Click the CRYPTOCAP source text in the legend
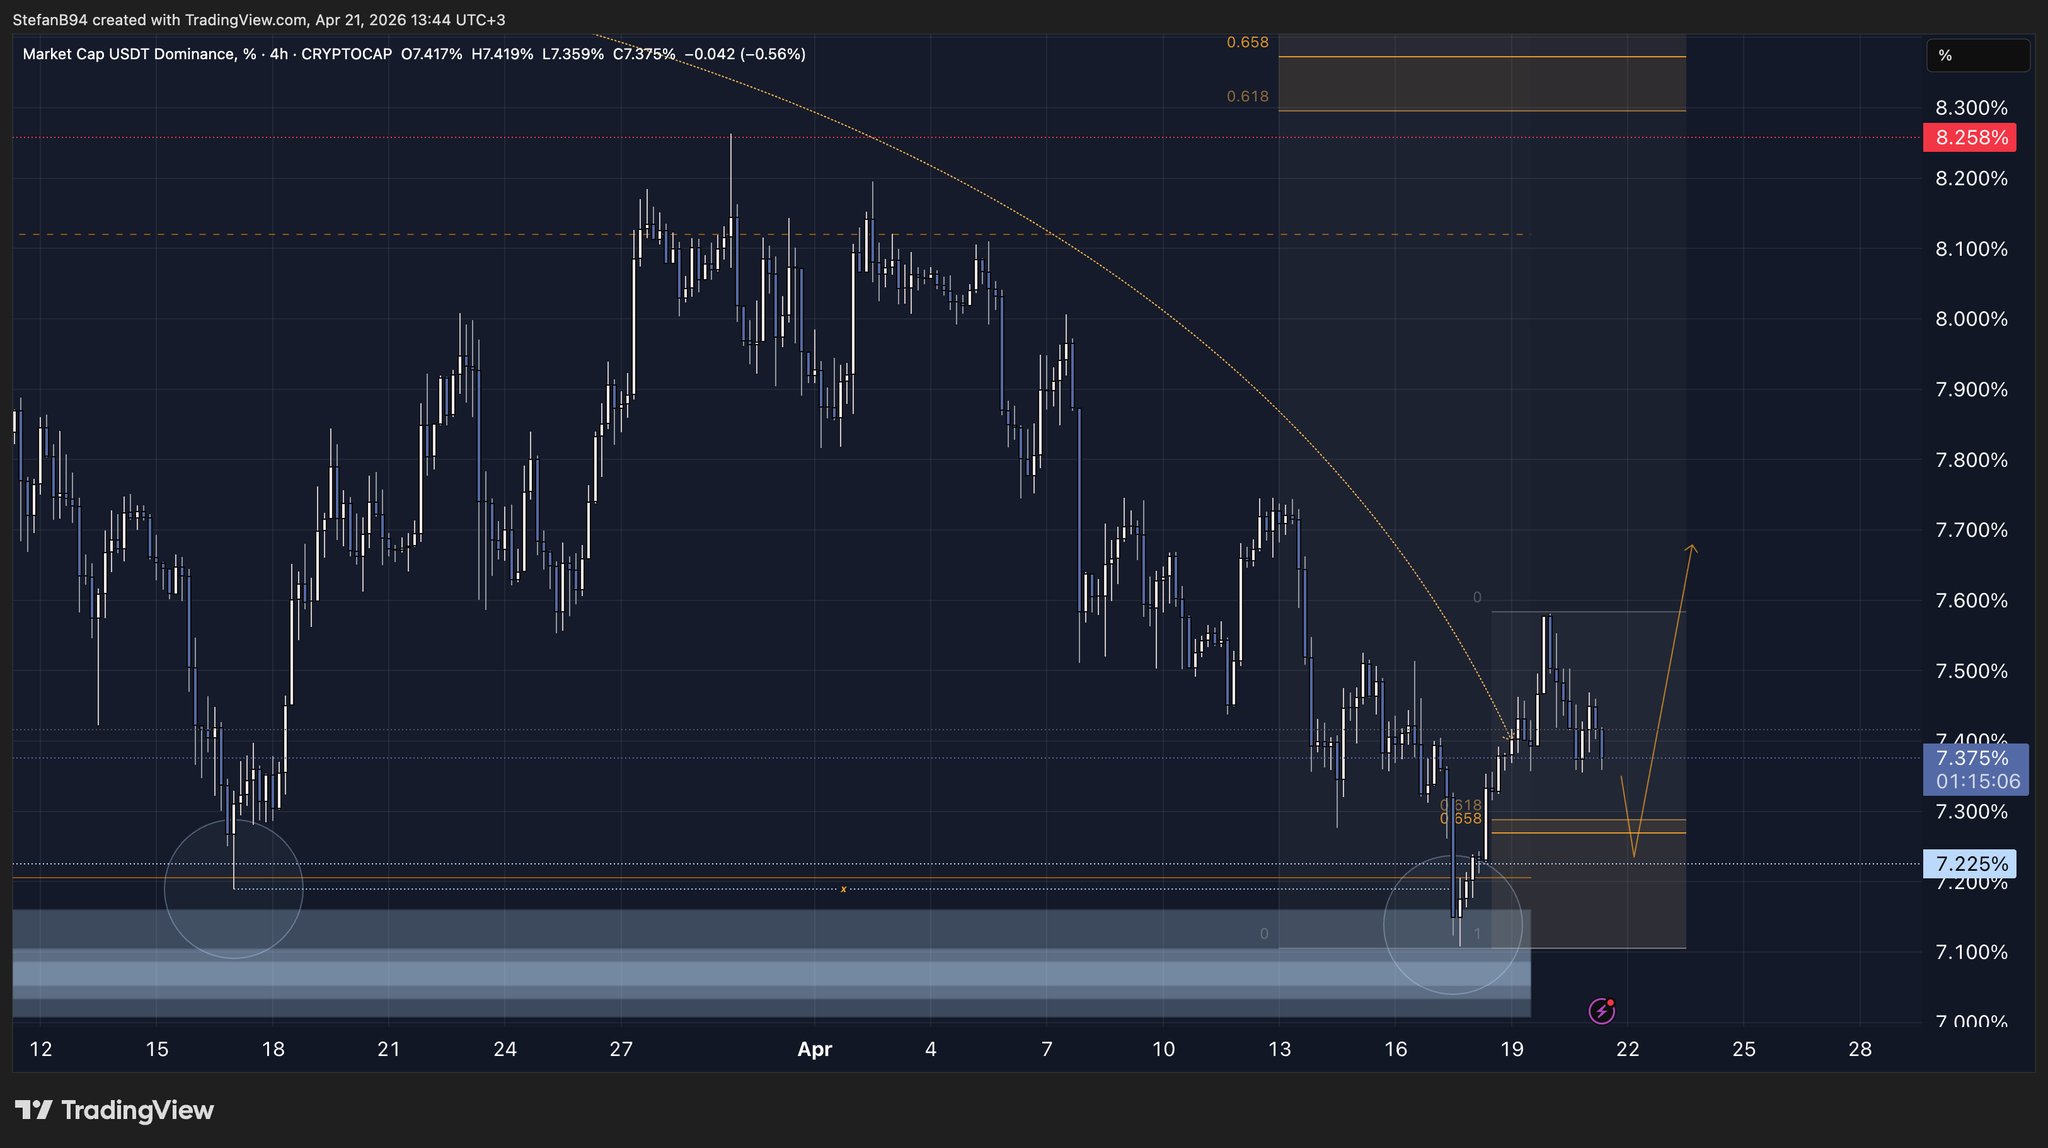2048x1148 pixels. pyautogui.click(x=346, y=54)
